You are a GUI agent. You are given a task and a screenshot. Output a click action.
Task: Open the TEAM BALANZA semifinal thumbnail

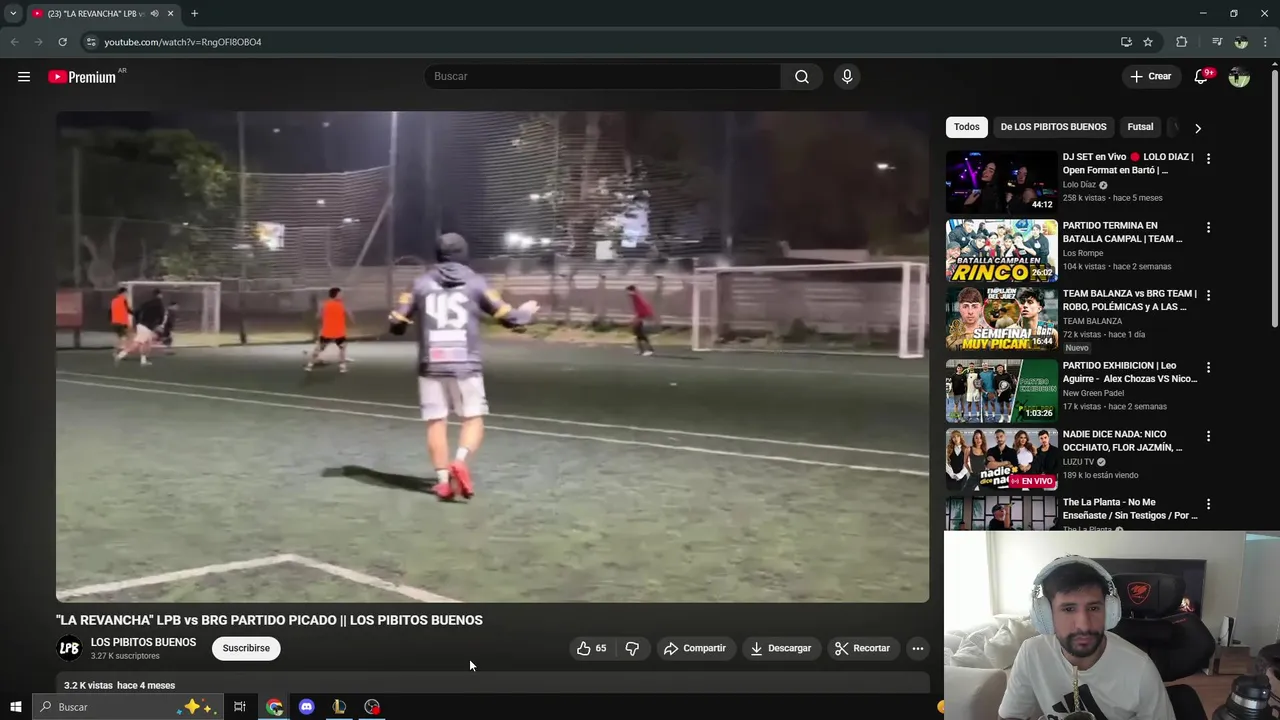tap(1001, 319)
